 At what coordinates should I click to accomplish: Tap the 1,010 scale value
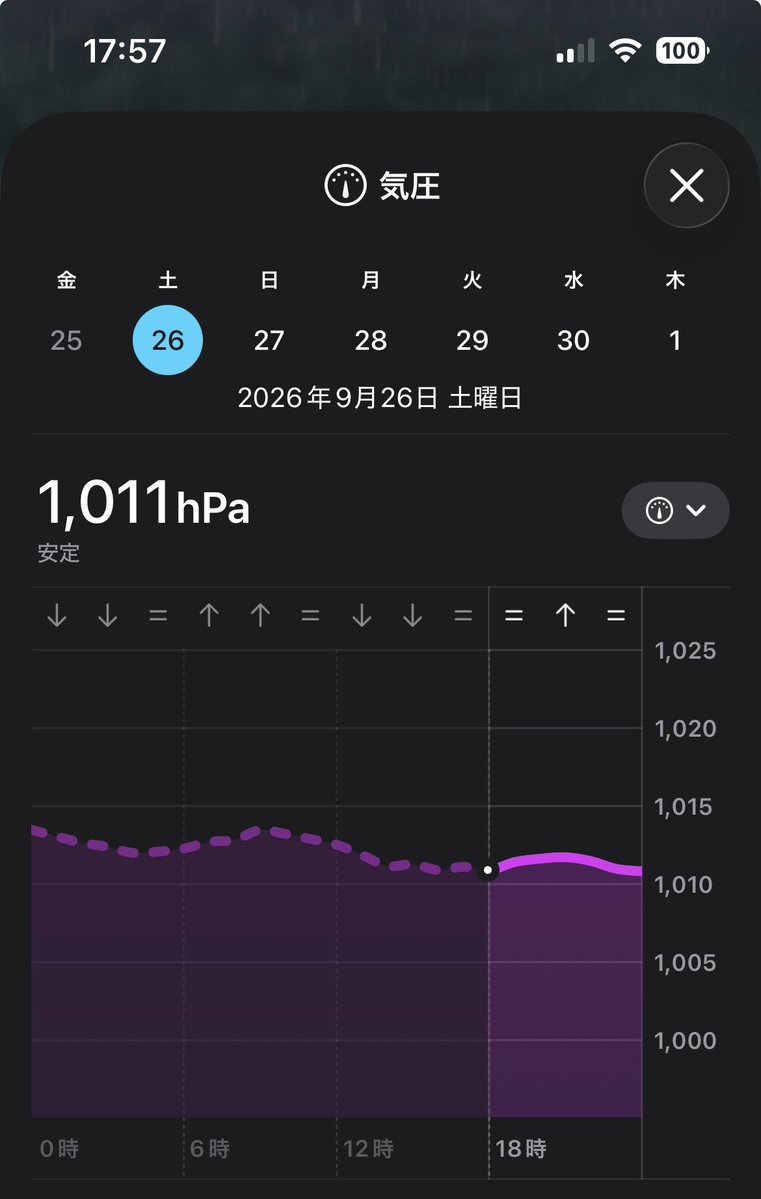click(x=683, y=885)
